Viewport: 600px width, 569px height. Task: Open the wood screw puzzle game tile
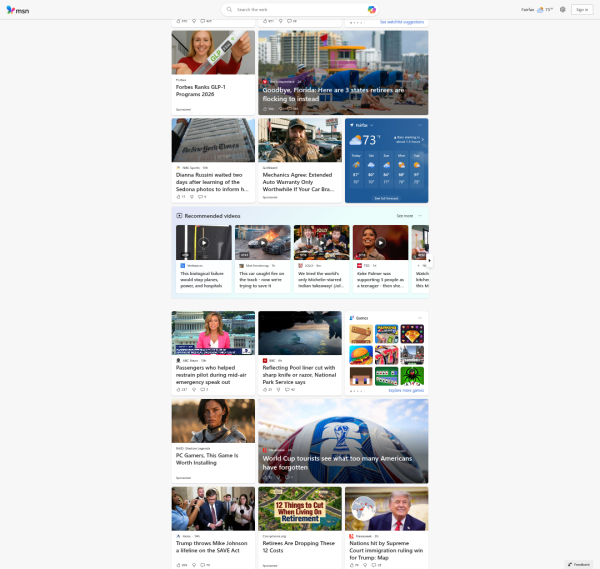pyautogui.click(x=361, y=334)
